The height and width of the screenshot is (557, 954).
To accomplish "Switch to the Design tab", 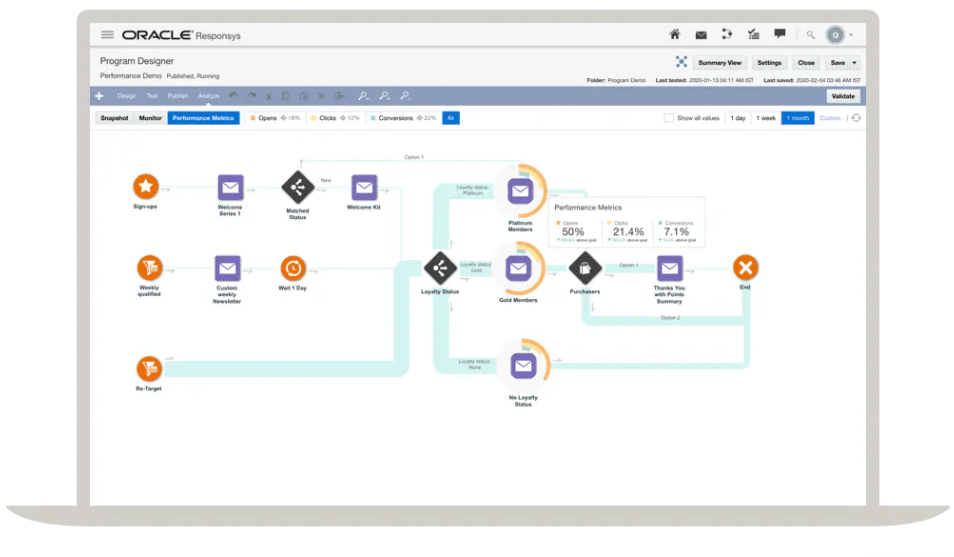I will click(127, 96).
